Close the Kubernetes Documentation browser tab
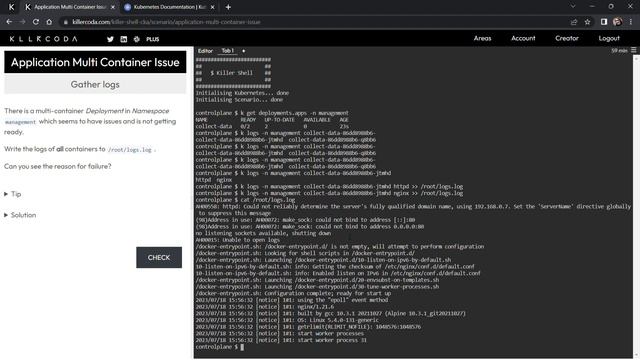Screen dimensions: 640x360 coord(212,7)
